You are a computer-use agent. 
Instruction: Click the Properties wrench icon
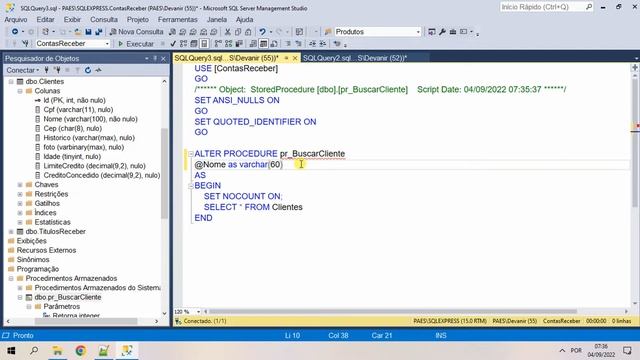(x=442, y=32)
